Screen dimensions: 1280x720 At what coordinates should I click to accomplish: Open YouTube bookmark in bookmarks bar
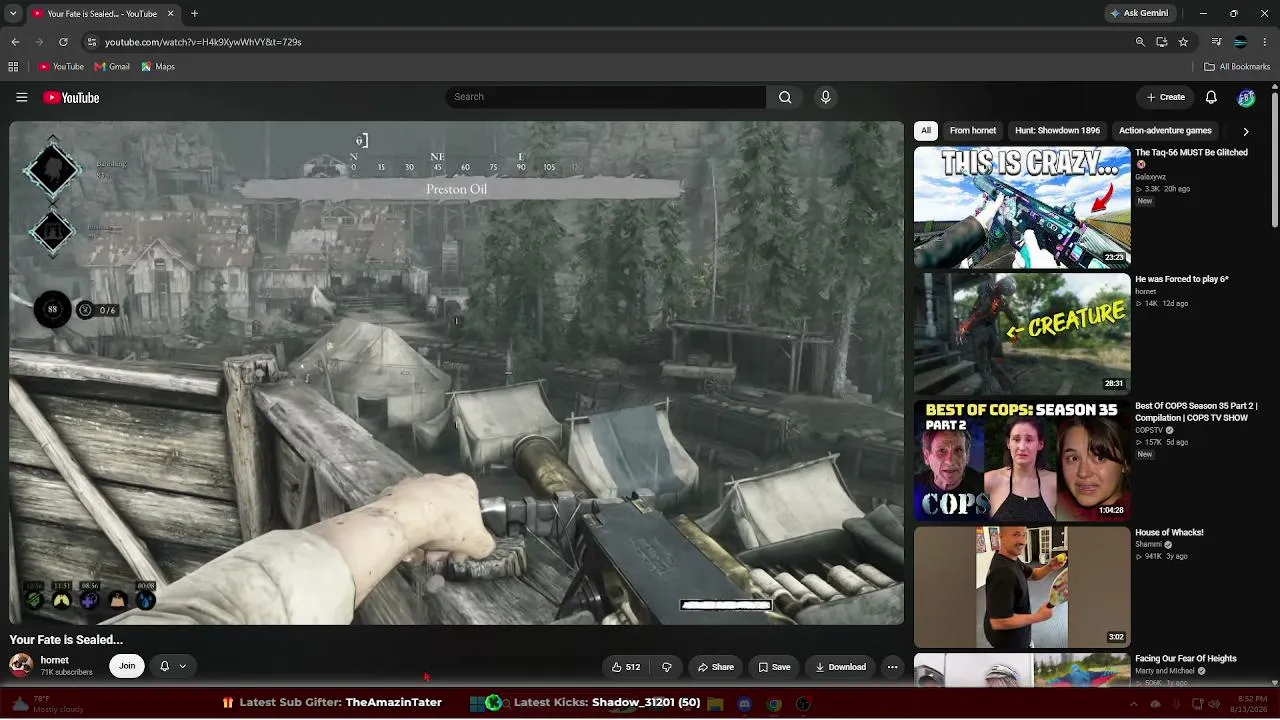[x=61, y=67]
